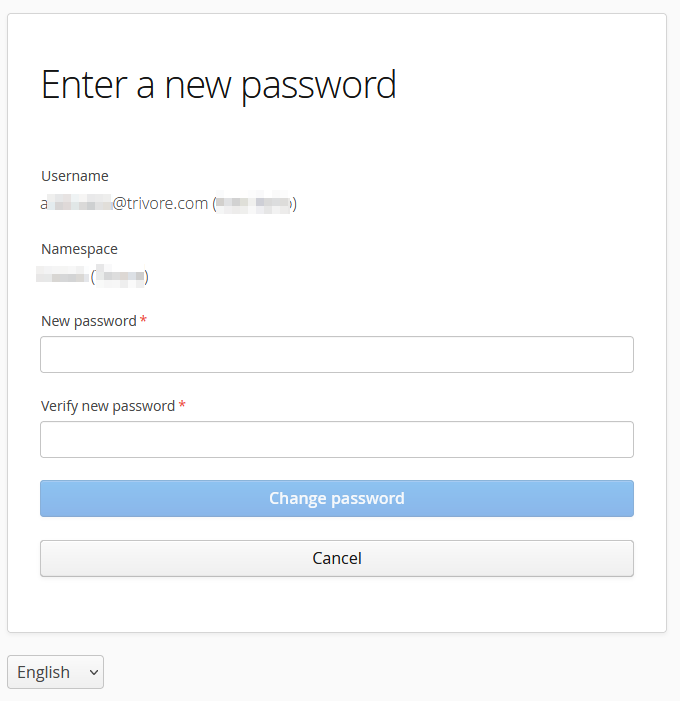
Task: Click the red asterisk beside Verify new password
Action: pyautogui.click(x=182, y=406)
